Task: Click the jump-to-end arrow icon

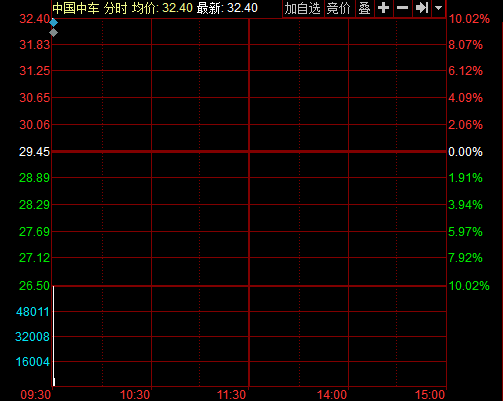Action: click(422, 8)
